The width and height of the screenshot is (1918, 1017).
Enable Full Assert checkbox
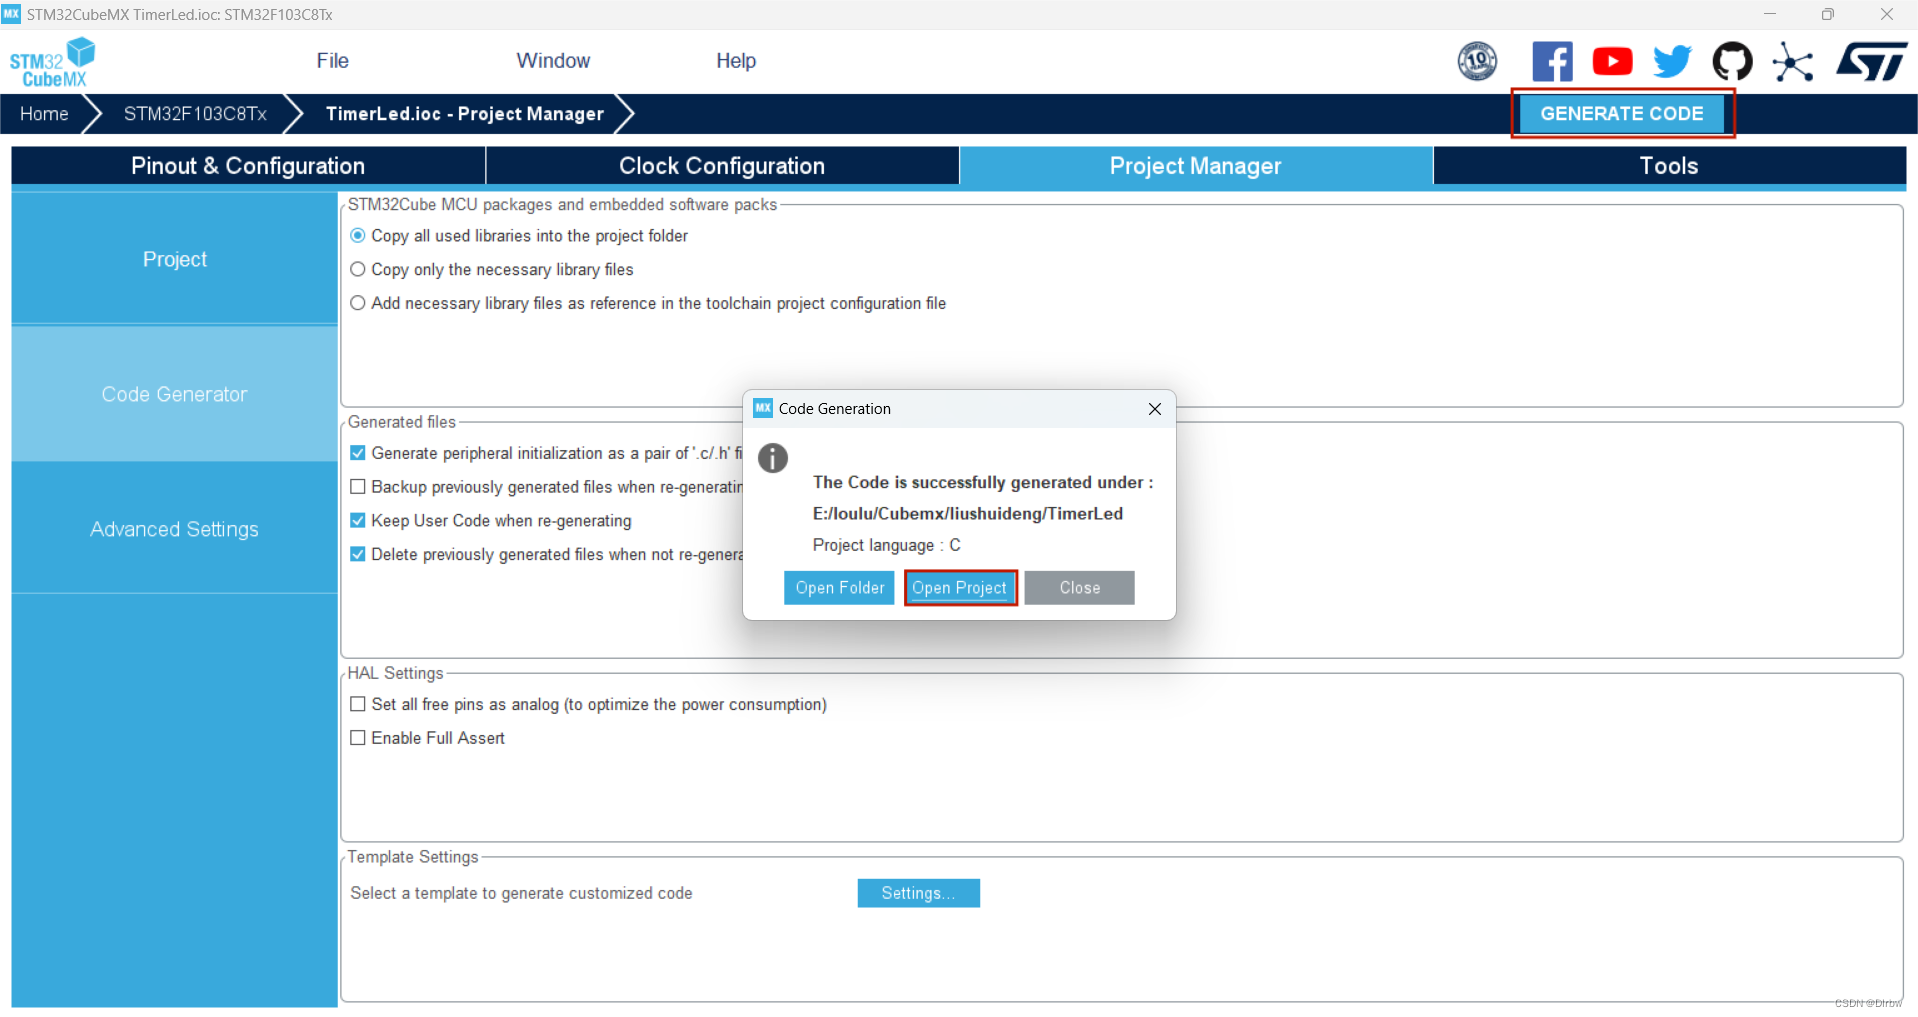[357, 738]
